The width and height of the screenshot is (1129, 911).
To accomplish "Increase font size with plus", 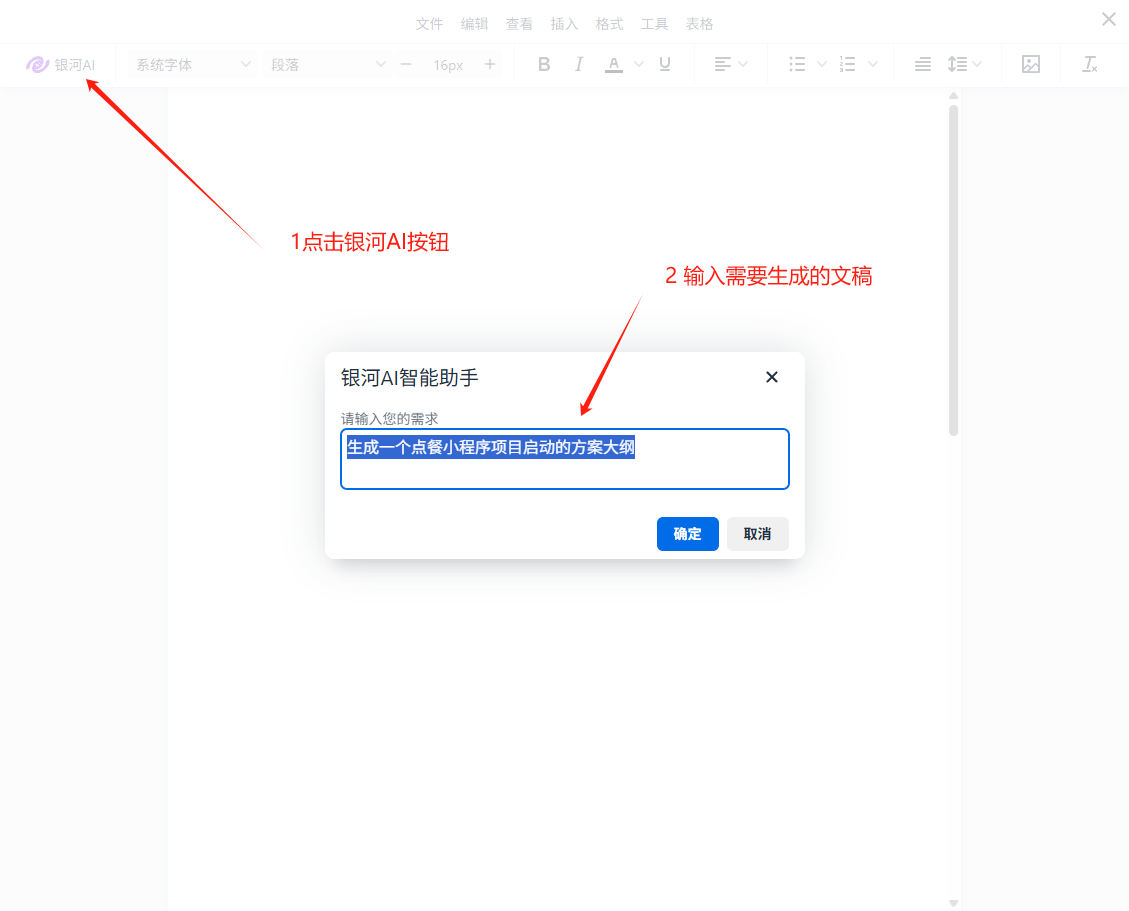I will [490, 65].
